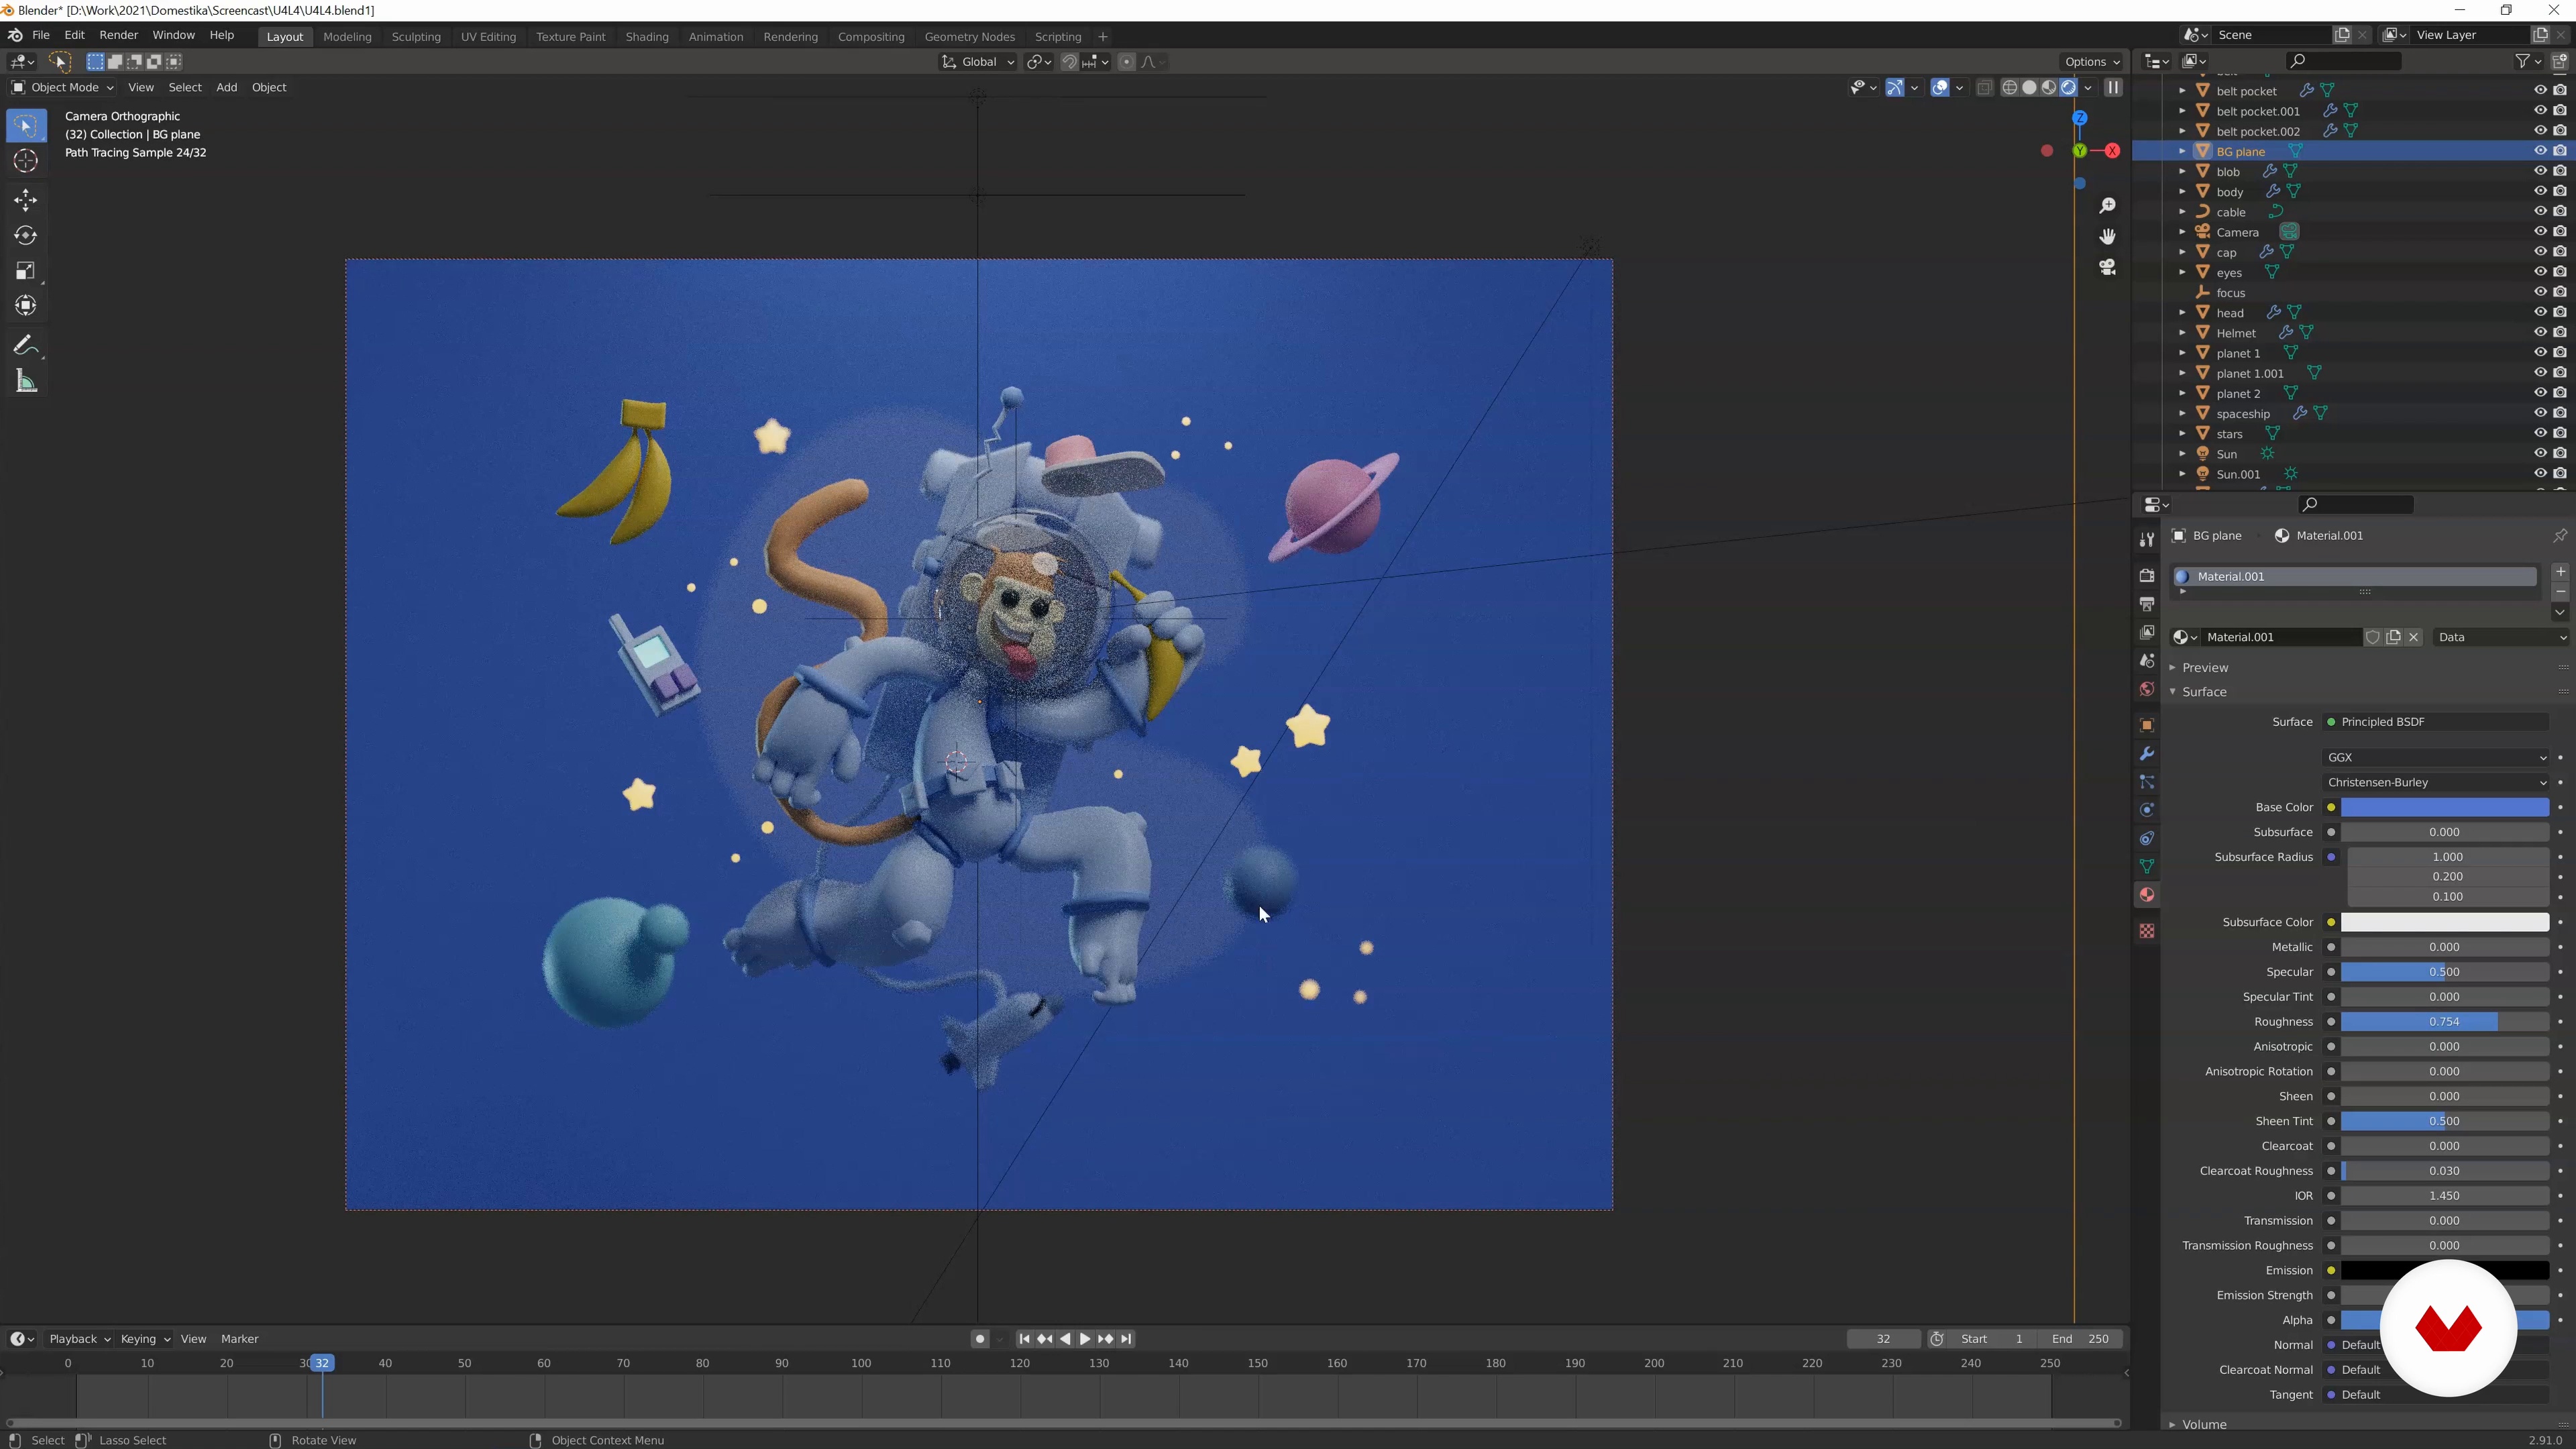Open the Data link dropdown
2576x1449 pixels.
2501,637
